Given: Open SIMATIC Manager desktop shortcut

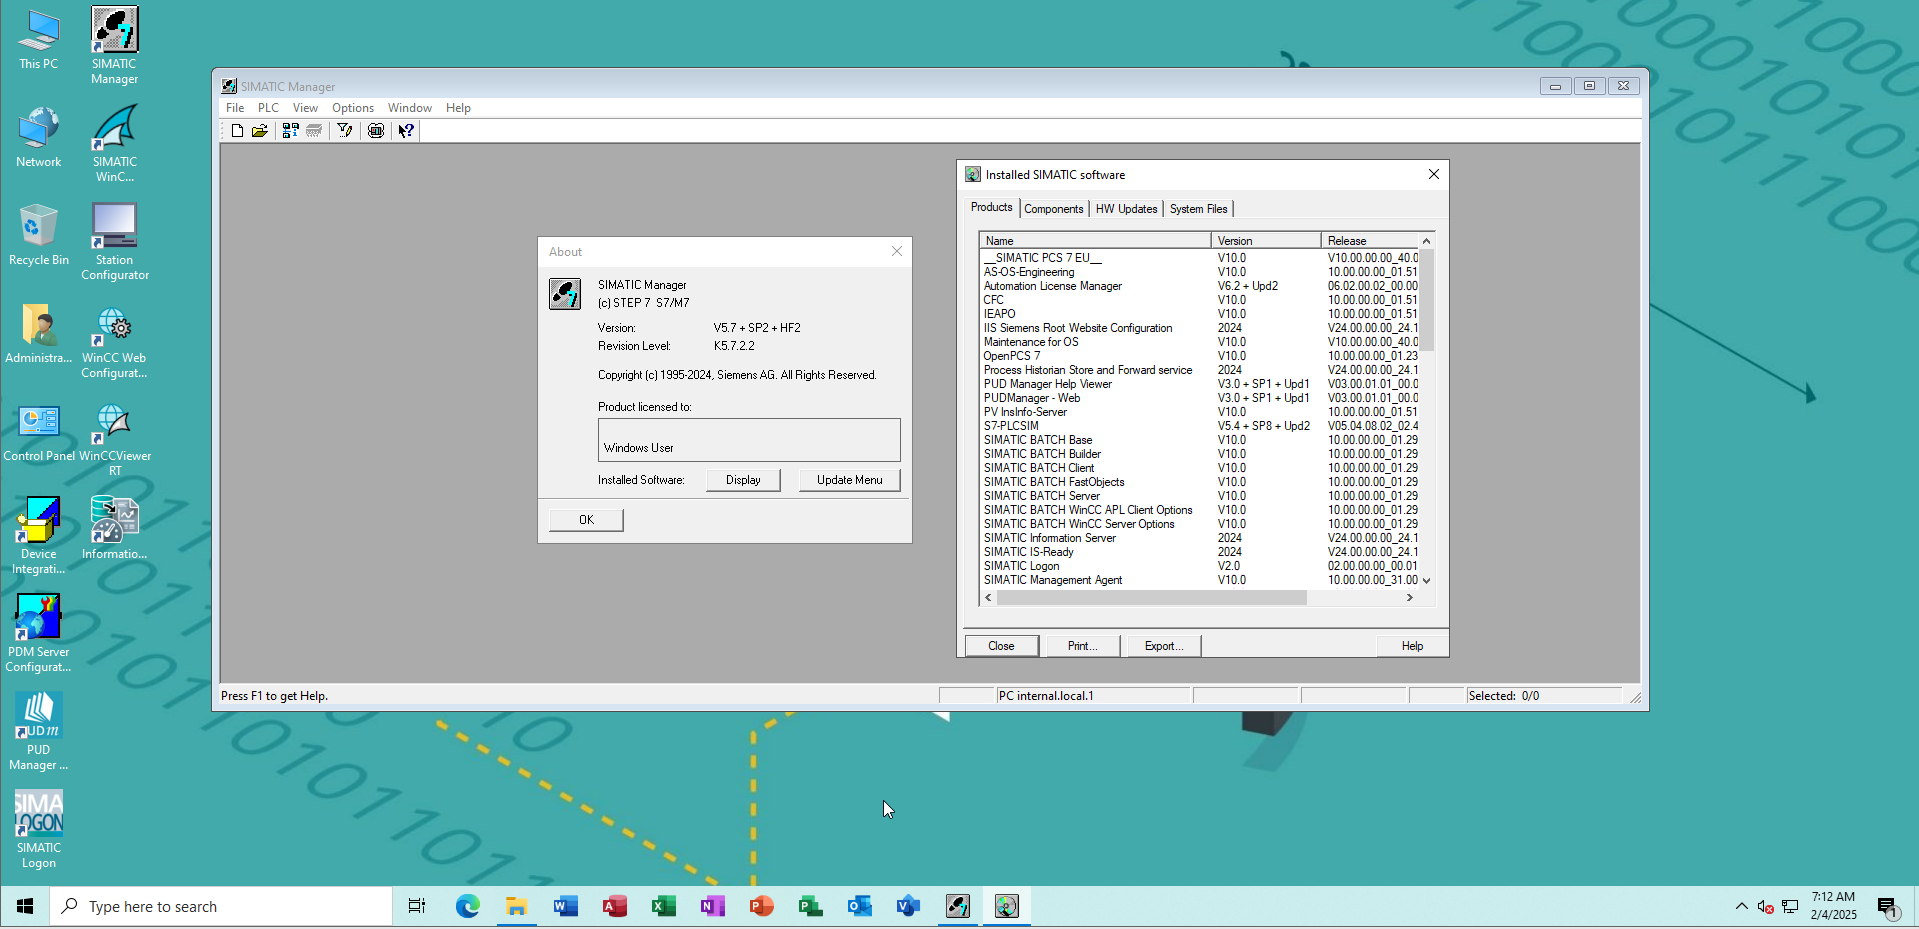Looking at the screenshot, I should [115, 45].
